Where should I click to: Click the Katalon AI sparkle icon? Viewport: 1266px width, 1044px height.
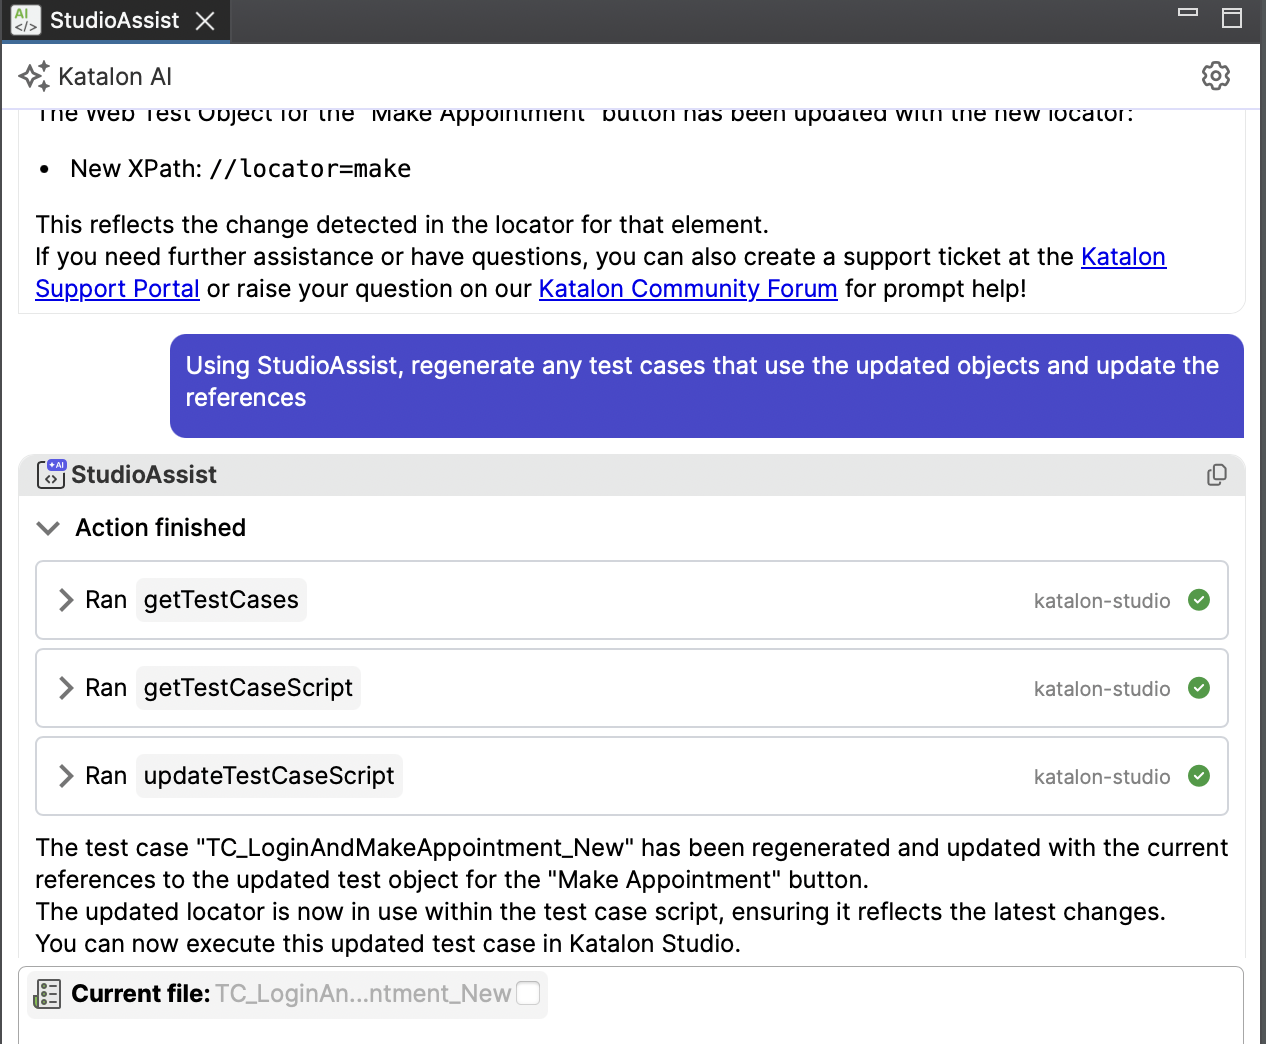[33, 76]
